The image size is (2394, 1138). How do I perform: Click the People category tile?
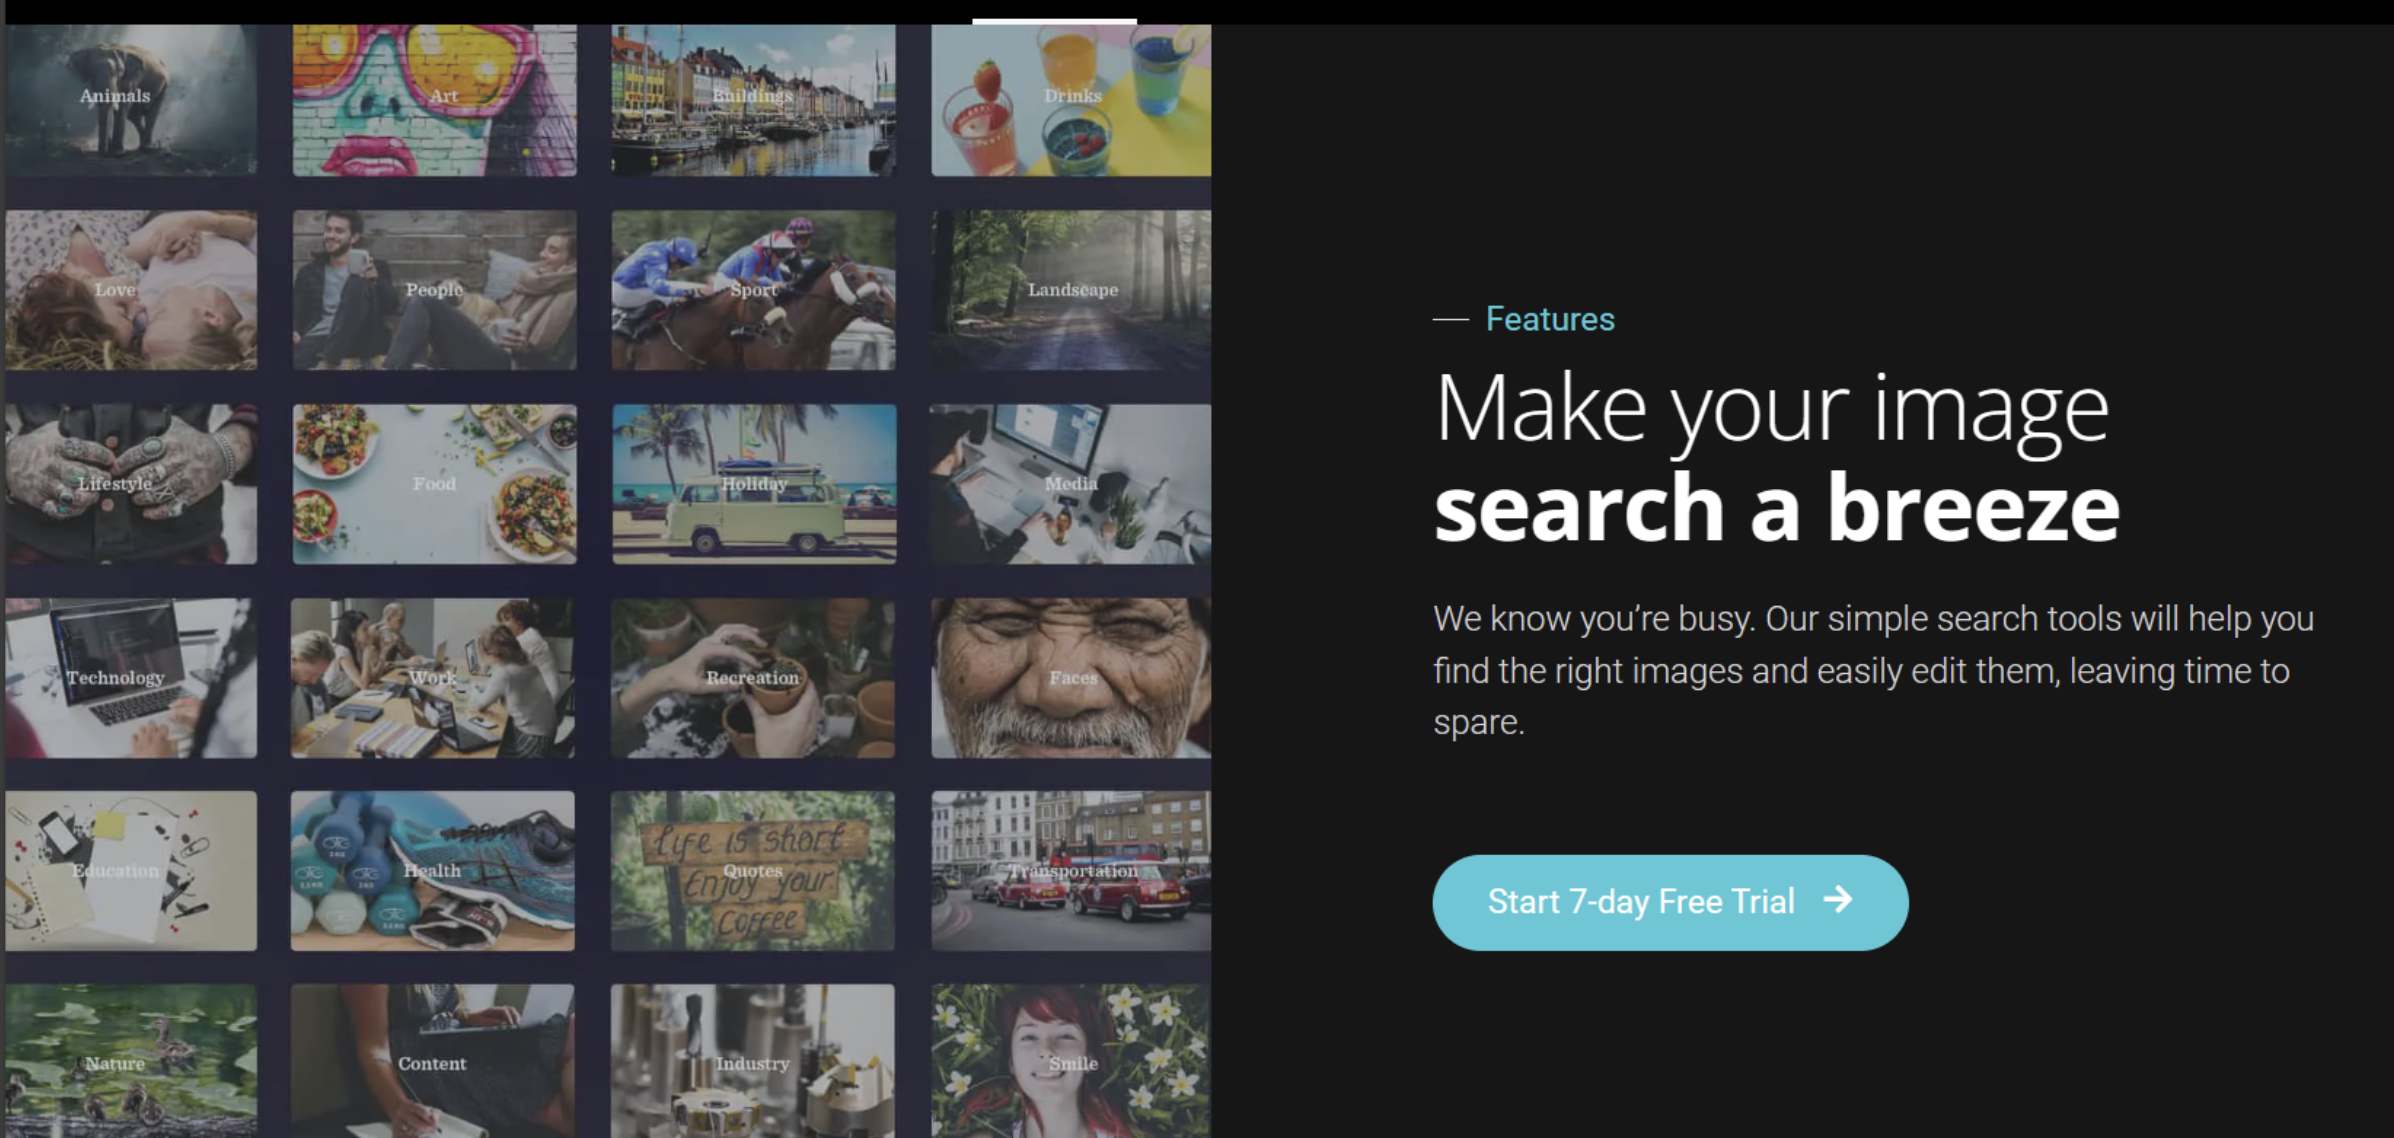tap(434, 290)
